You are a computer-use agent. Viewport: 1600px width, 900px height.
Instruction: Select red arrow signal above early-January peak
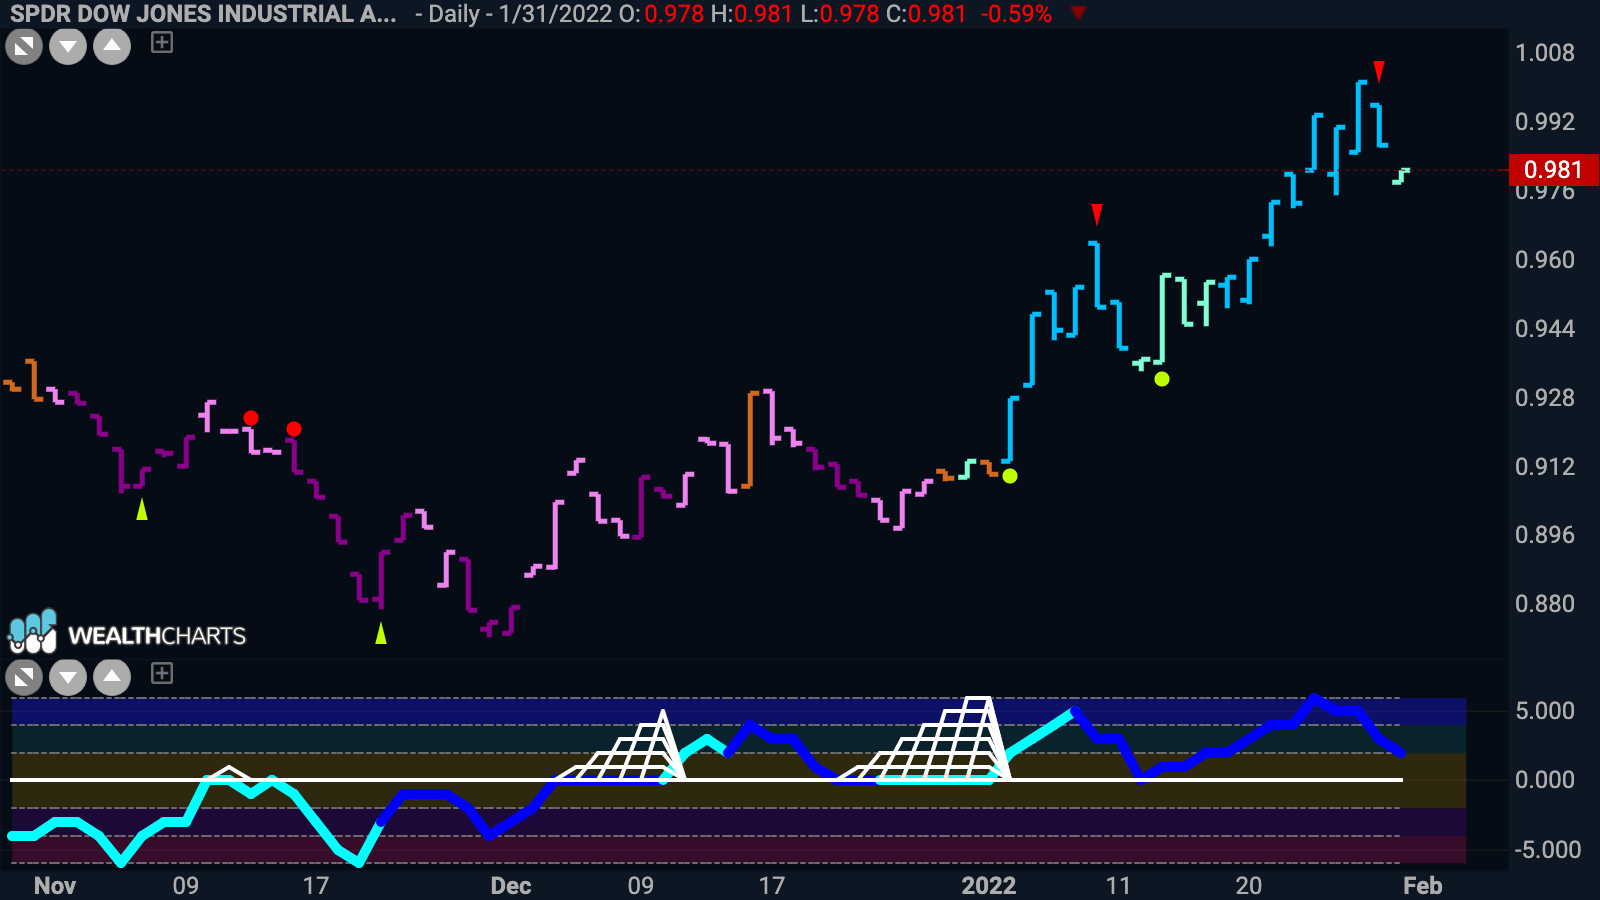[x=1097, y=214]
